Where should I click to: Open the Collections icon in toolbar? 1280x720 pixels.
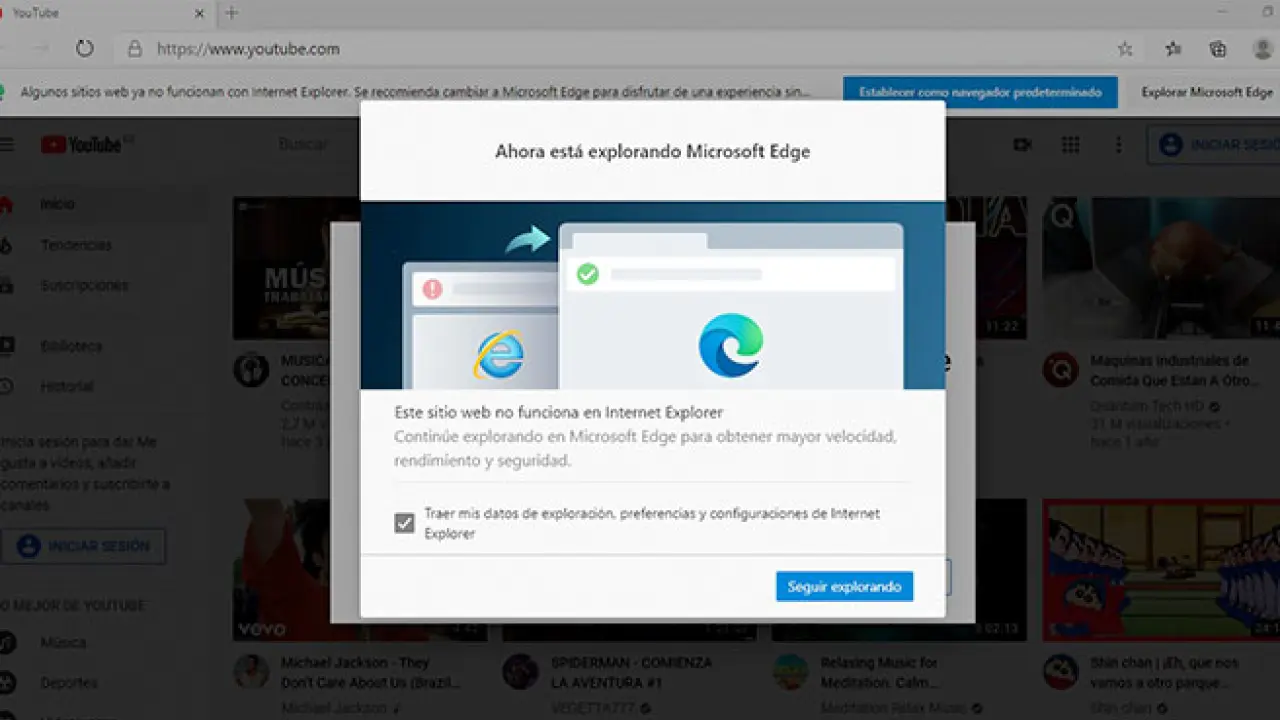pos(1217,49)
